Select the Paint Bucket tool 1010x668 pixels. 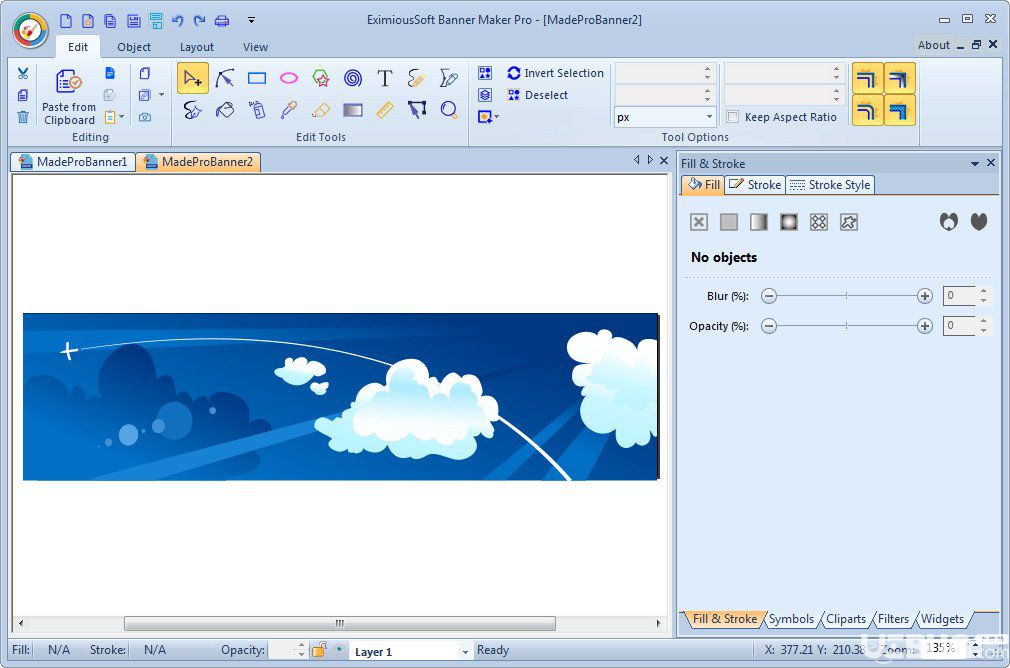[224, 110]
